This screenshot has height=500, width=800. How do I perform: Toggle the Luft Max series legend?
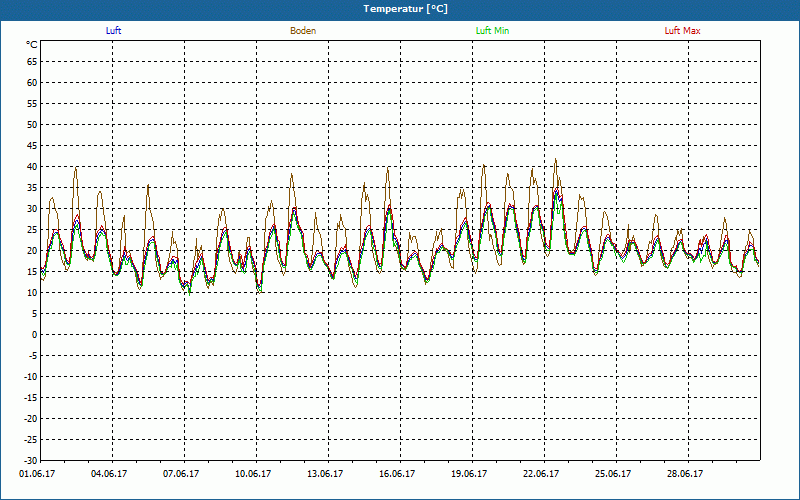point(683,31)
